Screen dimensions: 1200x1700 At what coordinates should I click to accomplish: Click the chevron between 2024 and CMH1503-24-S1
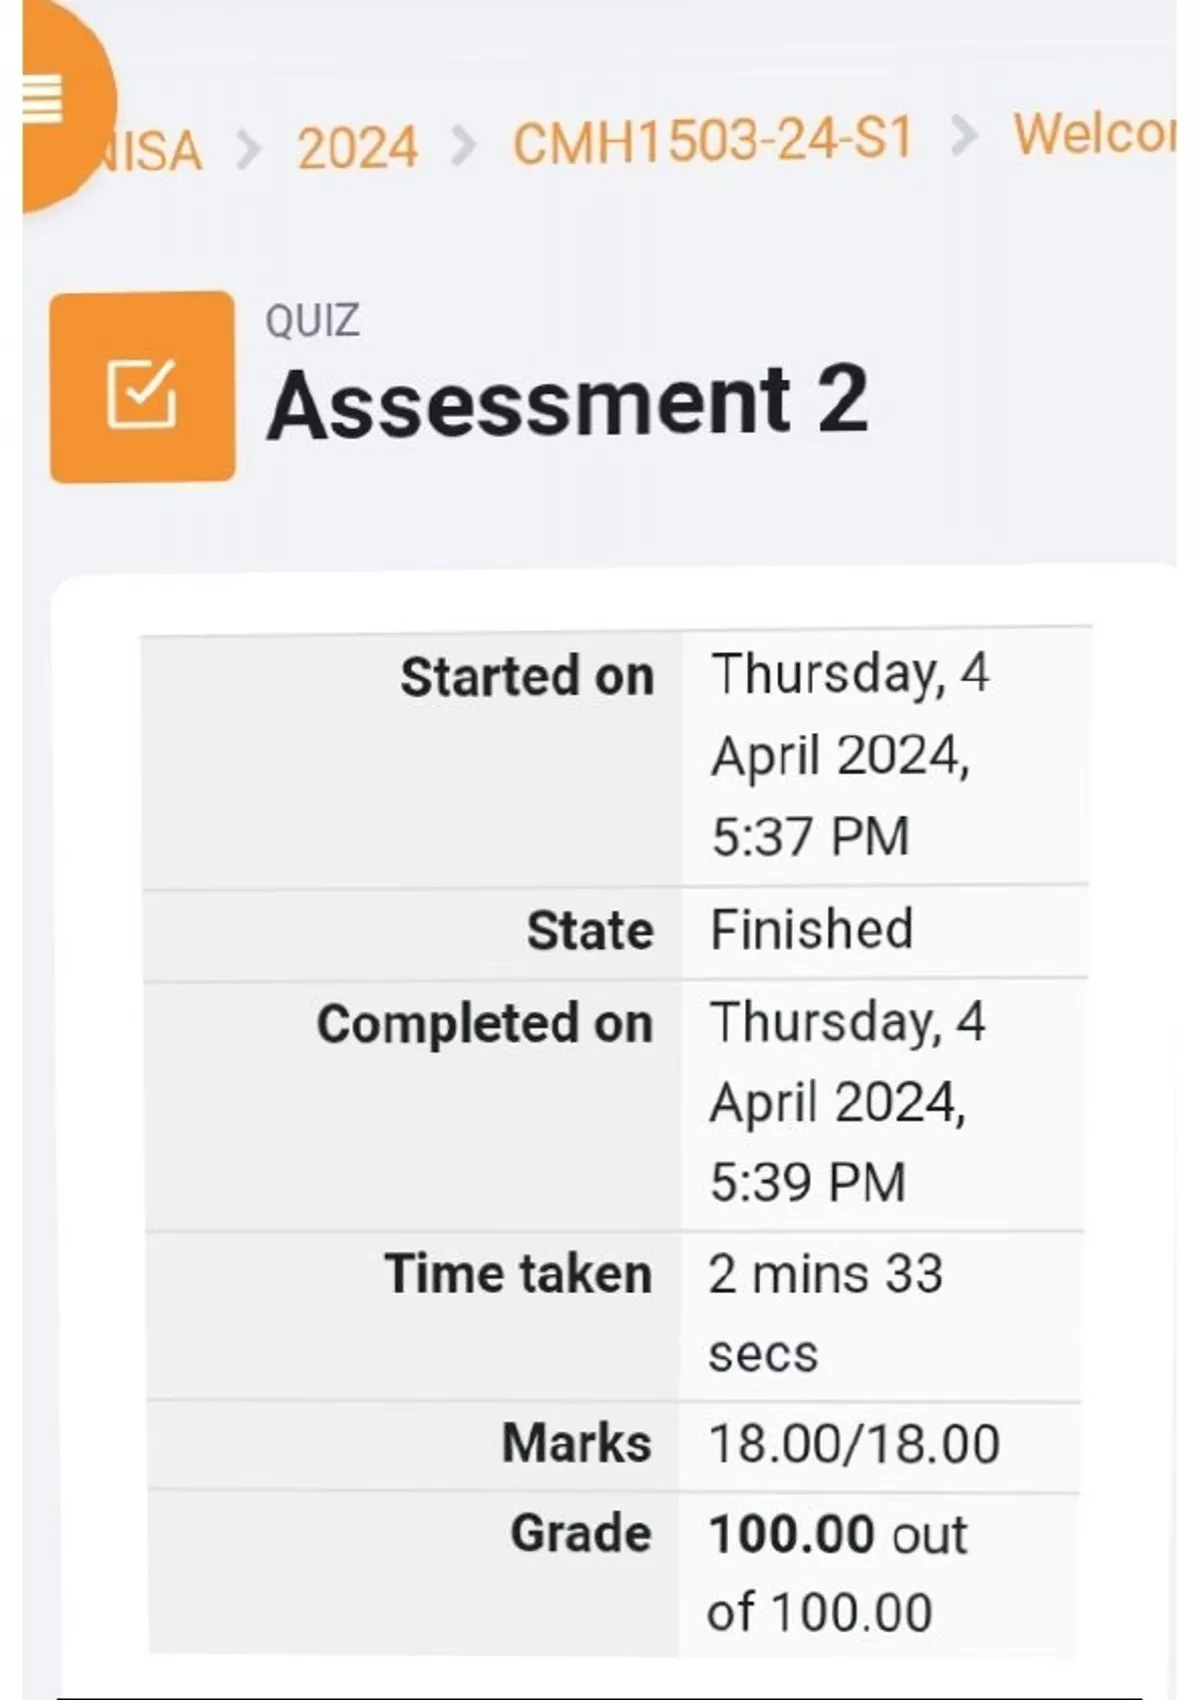464,146
